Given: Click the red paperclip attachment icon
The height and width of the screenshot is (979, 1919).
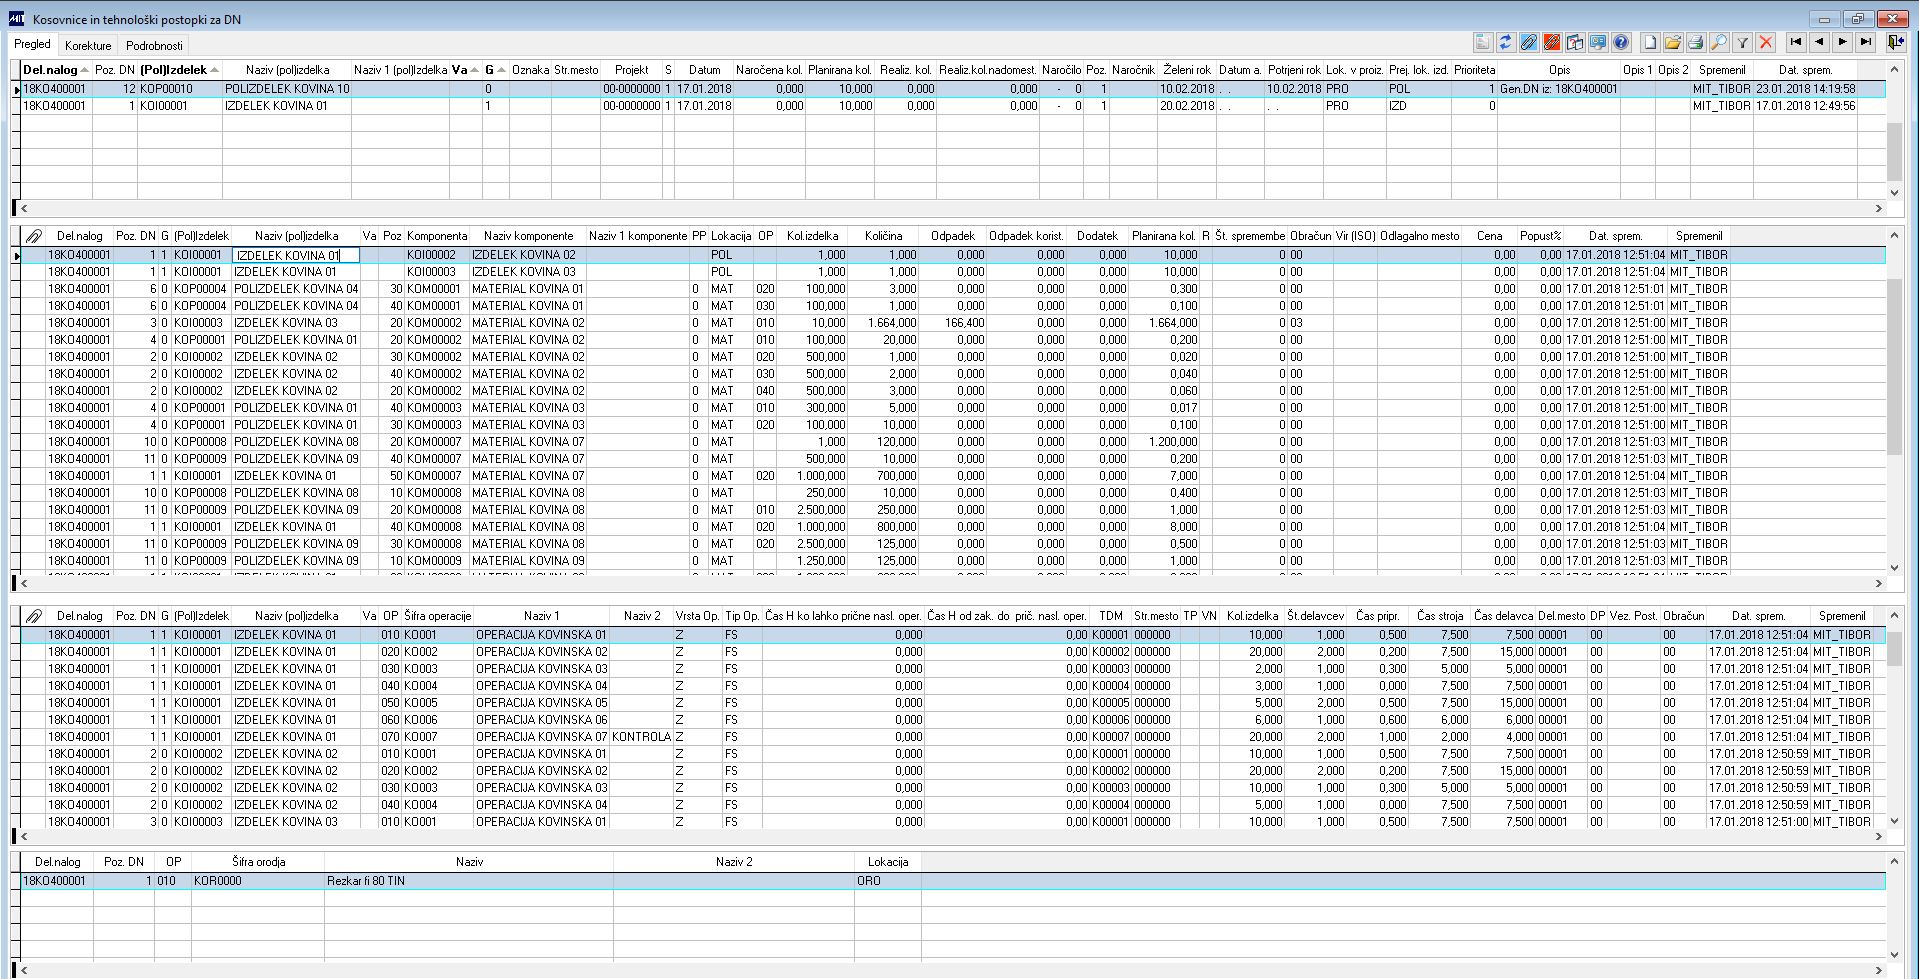Looking at the screenshot, I should click(1551, 42).
